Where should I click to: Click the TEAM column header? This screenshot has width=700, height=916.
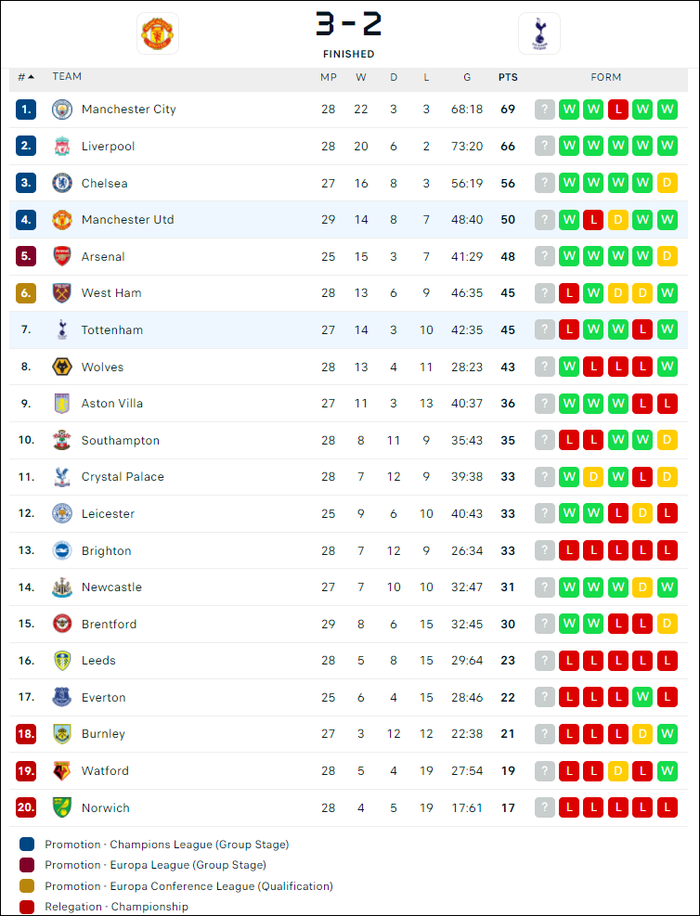coord(67,77)
